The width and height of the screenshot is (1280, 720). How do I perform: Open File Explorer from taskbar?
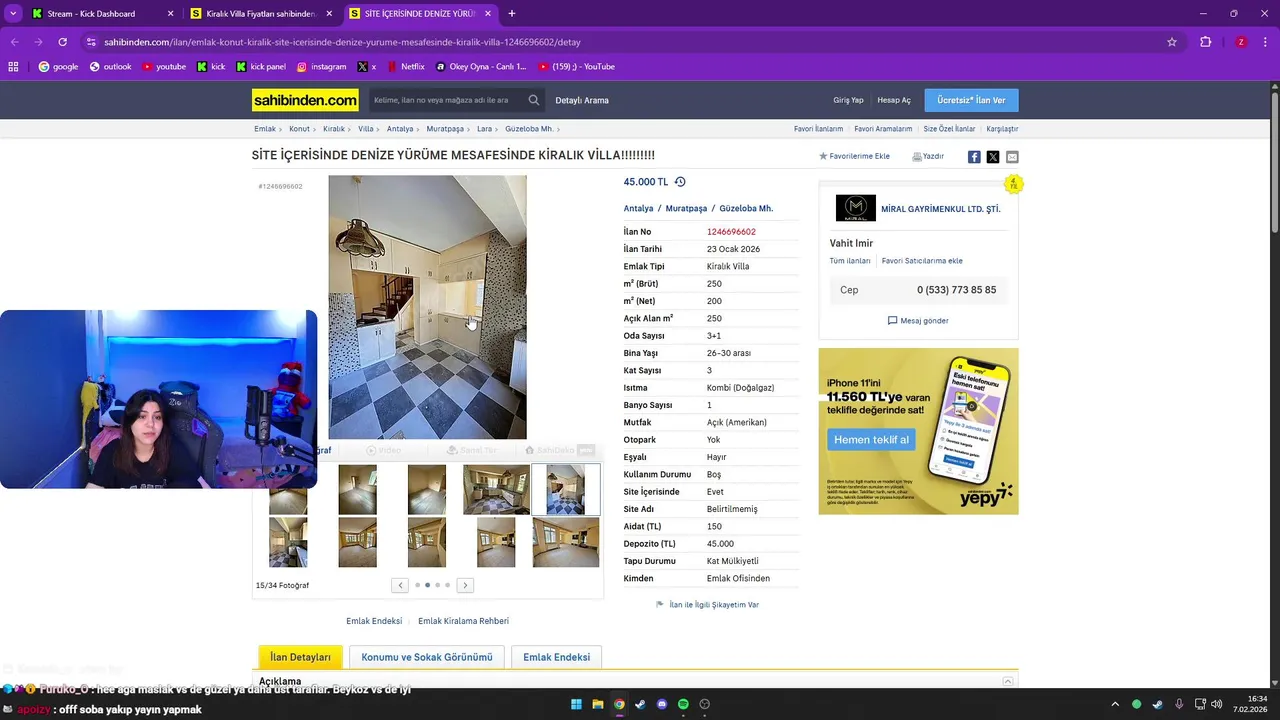(x=598, y=704)
